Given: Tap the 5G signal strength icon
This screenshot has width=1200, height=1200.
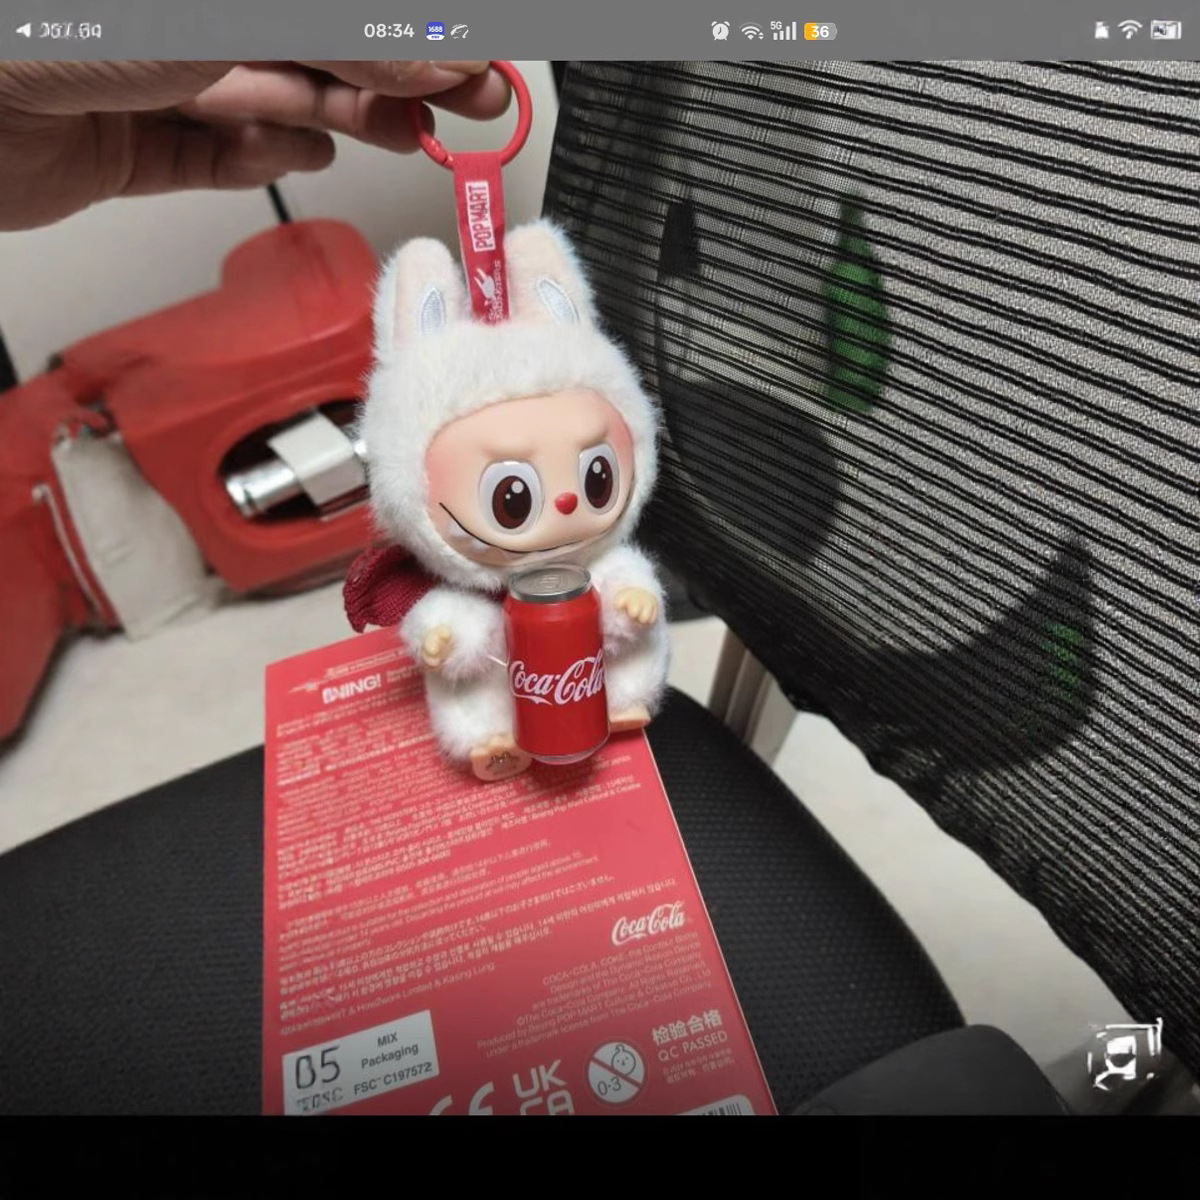Looking at the screenshot, I should pyautogui.click(x=783, y=31).
